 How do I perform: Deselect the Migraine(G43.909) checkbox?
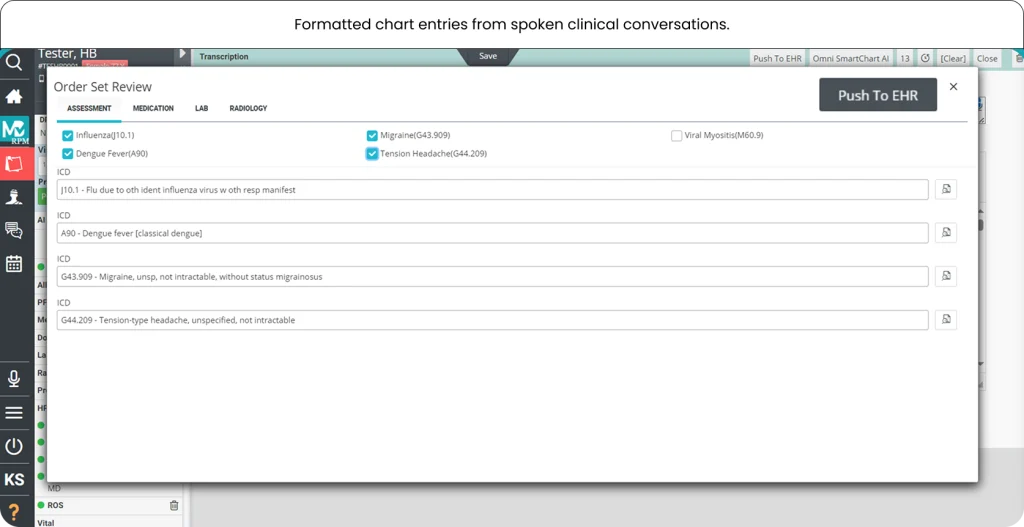[x=372, y=135]
